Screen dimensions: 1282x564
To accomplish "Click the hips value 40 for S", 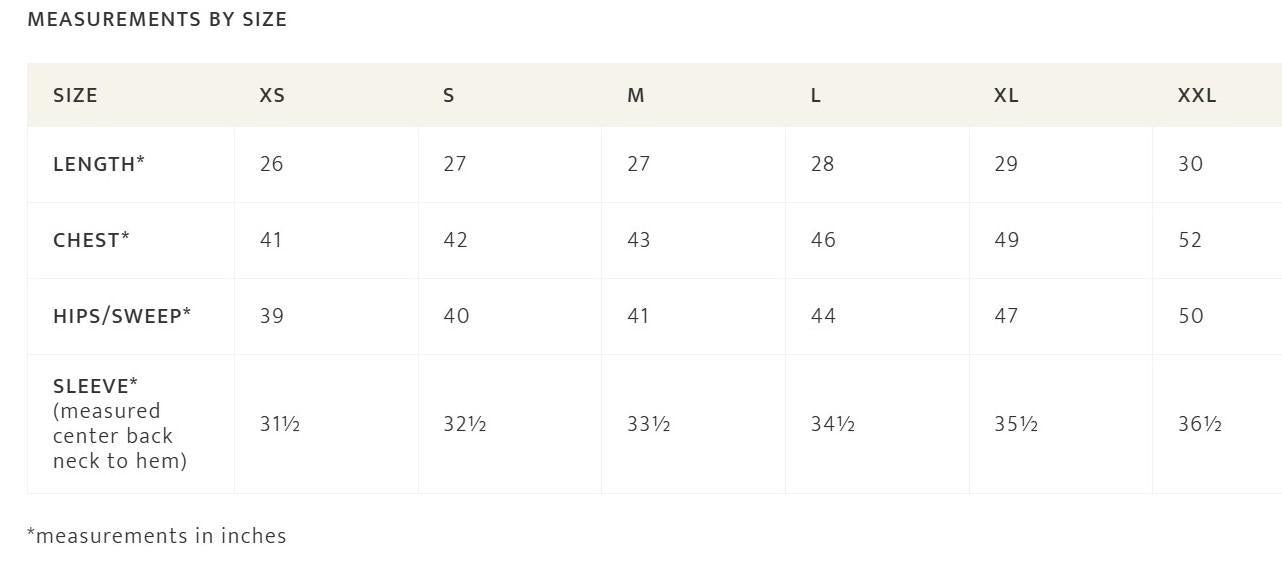I will coord(456,316).
